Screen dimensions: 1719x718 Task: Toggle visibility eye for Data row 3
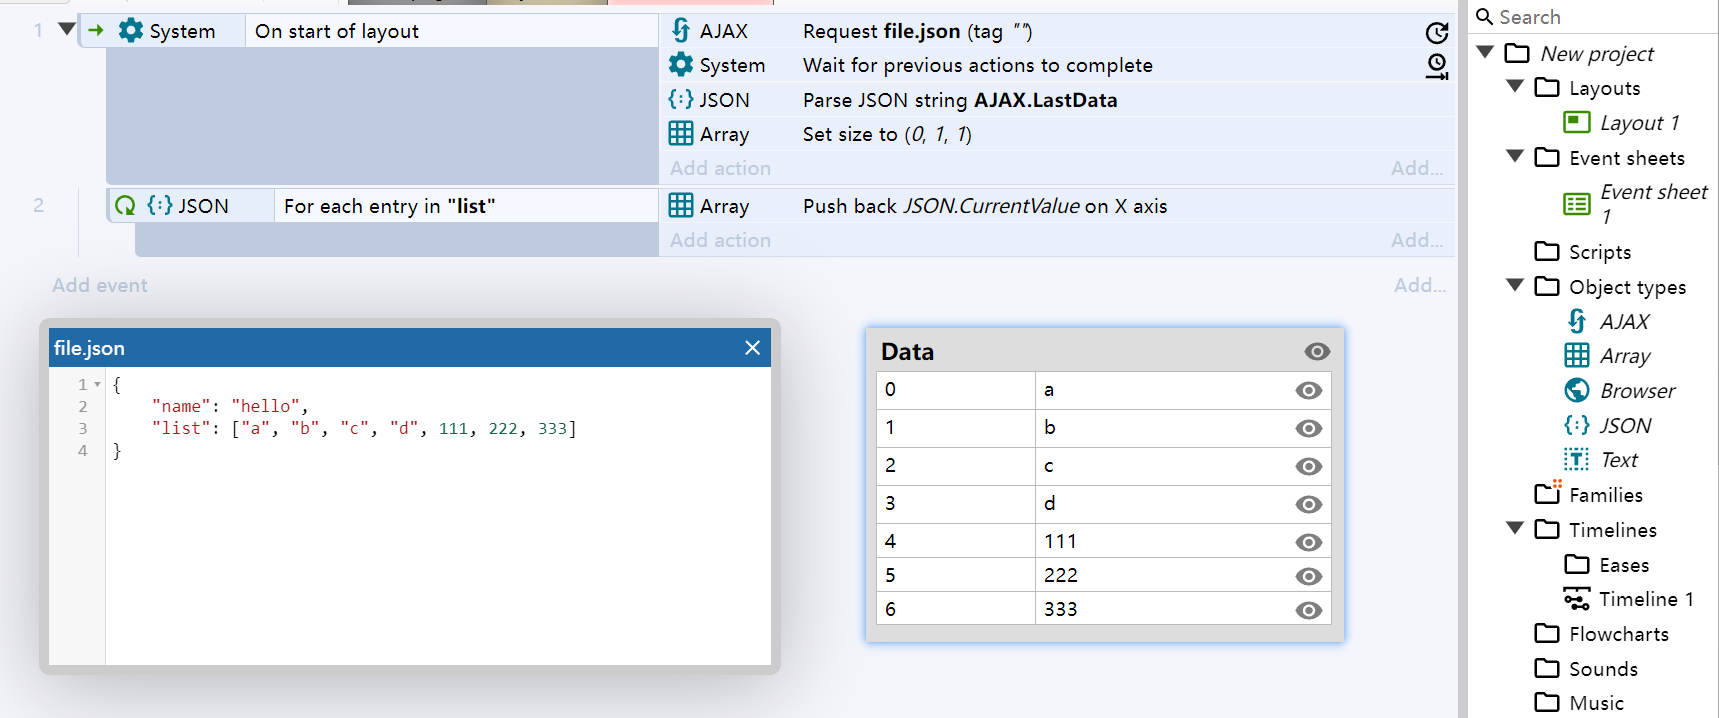[x=1308, y=504]
